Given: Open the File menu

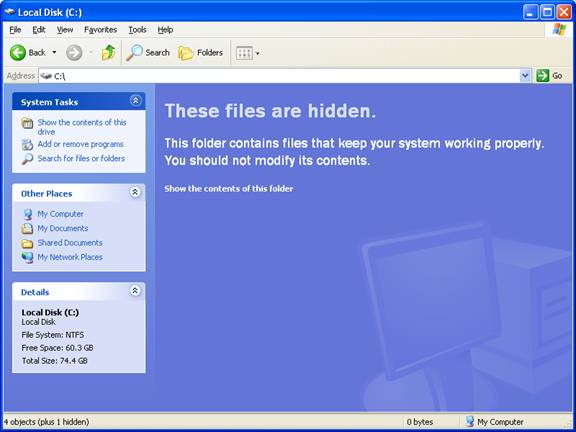Looking at the screenshot, I should [x=15, y=30].
